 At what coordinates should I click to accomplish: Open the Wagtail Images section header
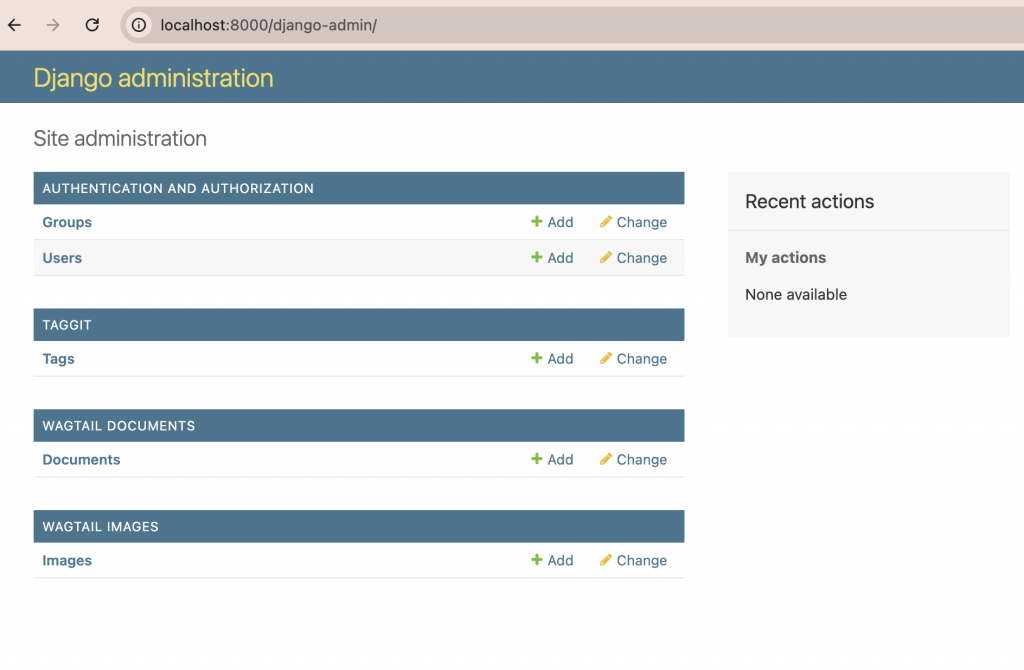(101, 527)
